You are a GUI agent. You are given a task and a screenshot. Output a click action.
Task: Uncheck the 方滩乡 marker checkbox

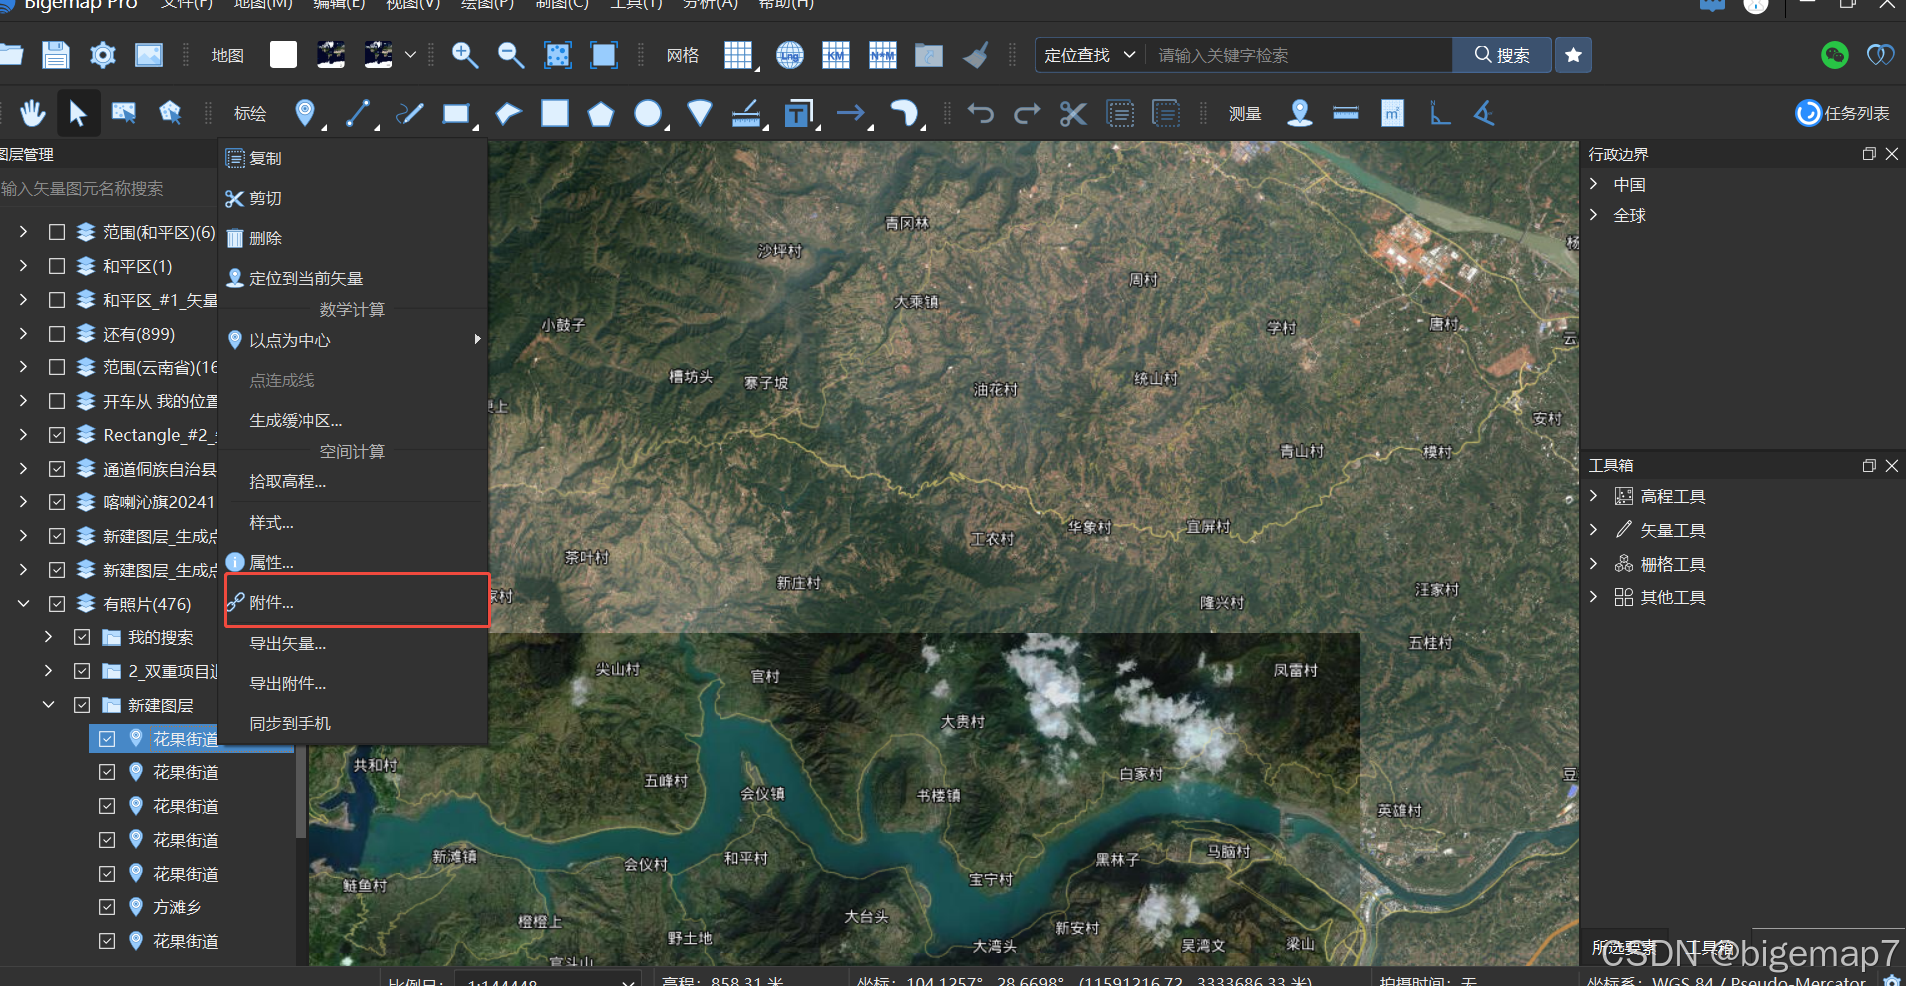(x=107, y=907)
